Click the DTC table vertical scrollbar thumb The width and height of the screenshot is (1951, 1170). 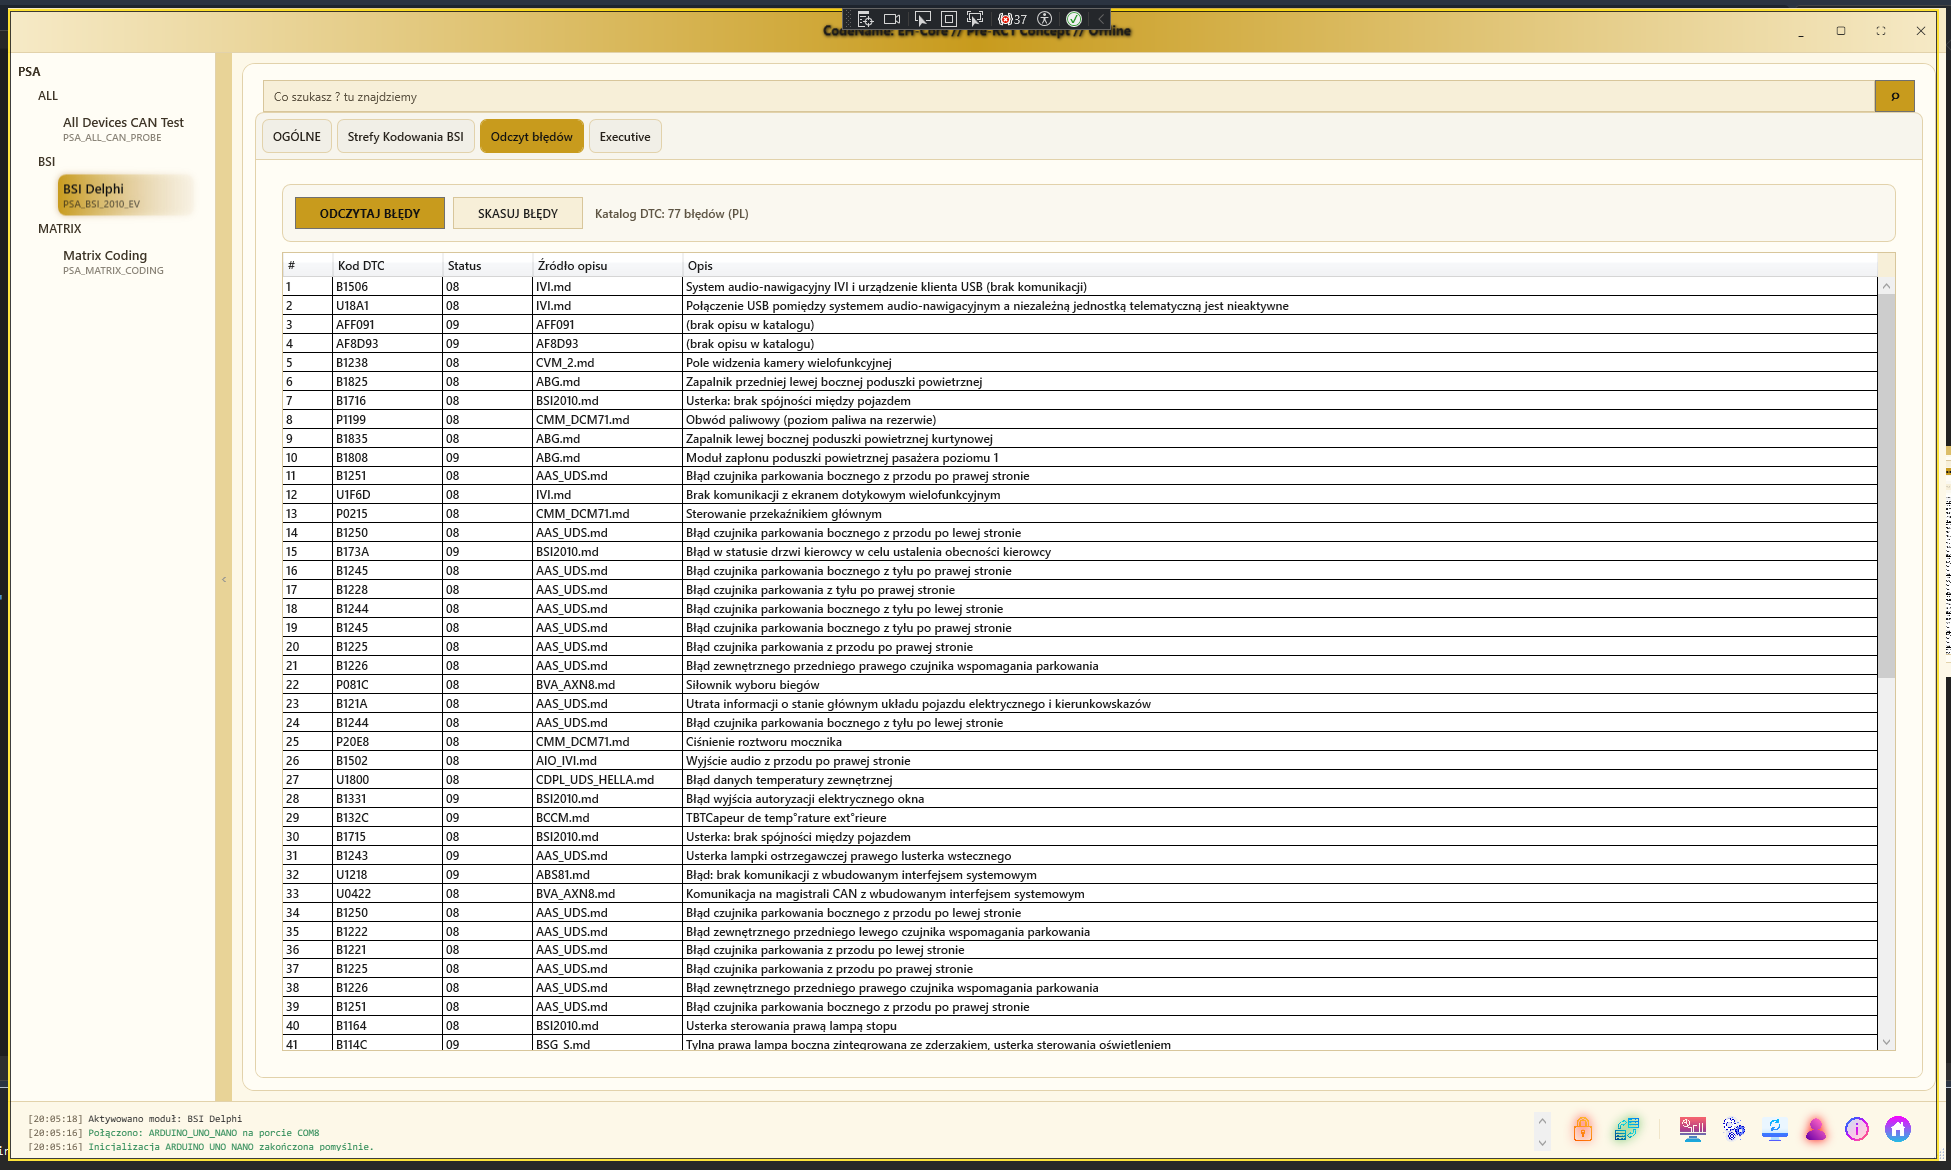(x=1886, y=485)
